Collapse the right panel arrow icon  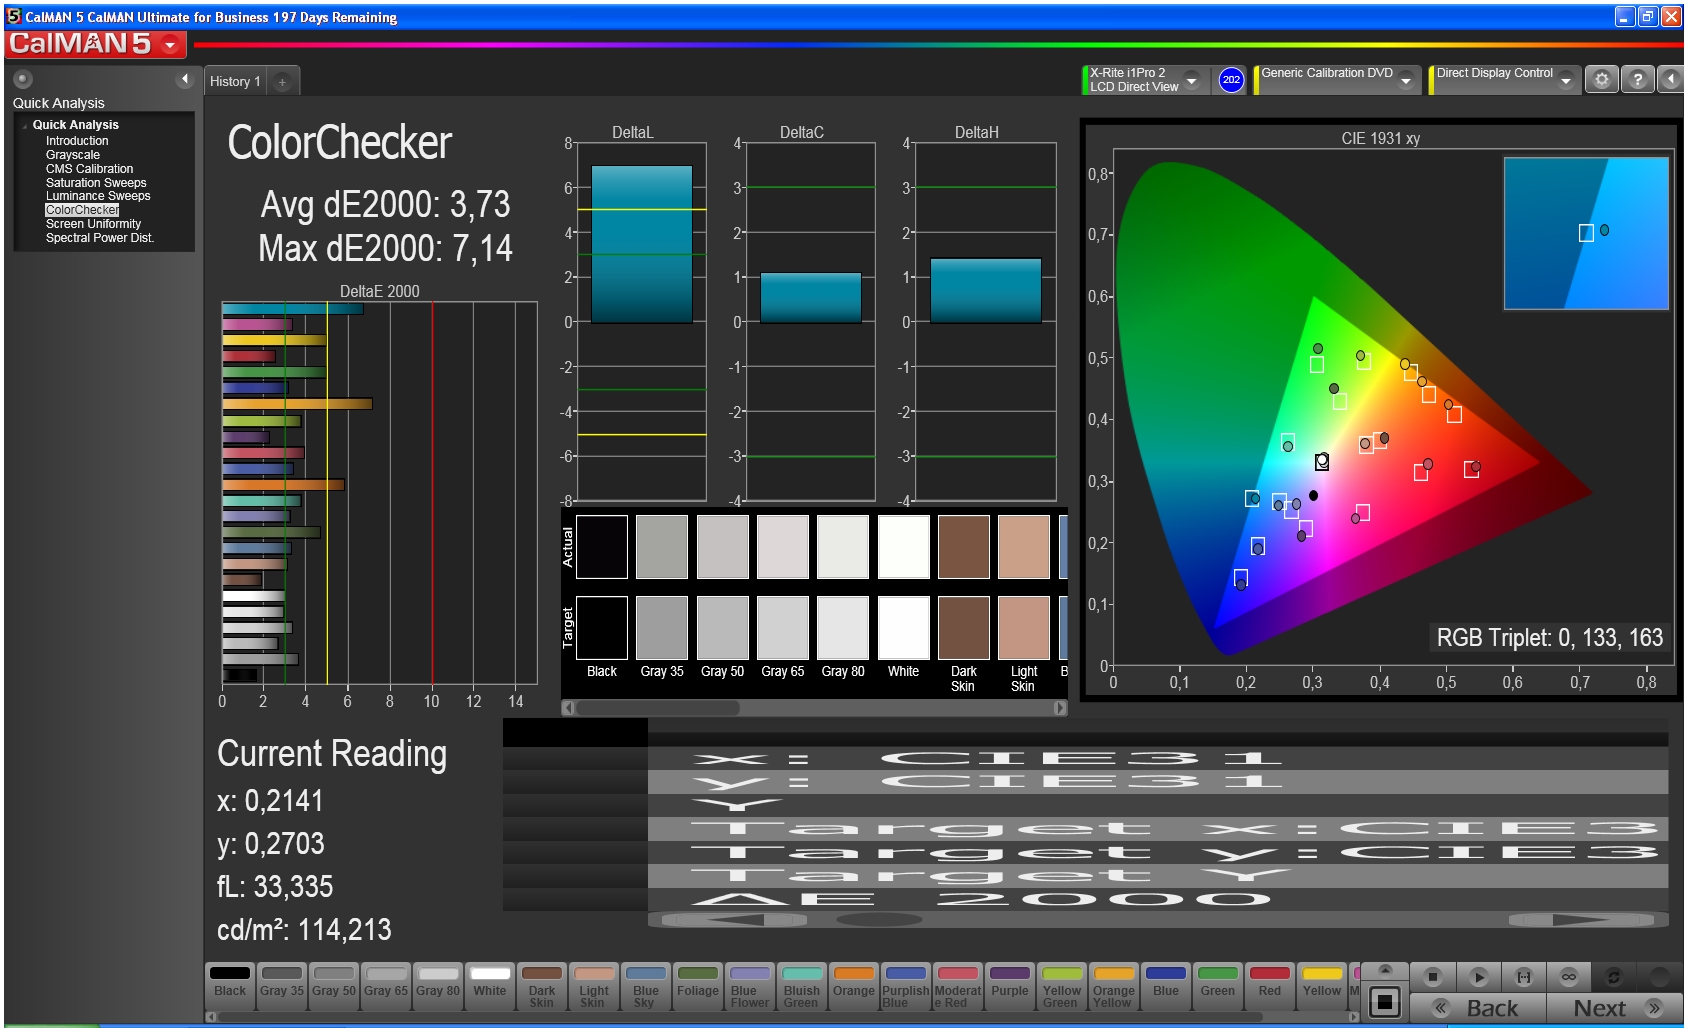point(1670,80)
